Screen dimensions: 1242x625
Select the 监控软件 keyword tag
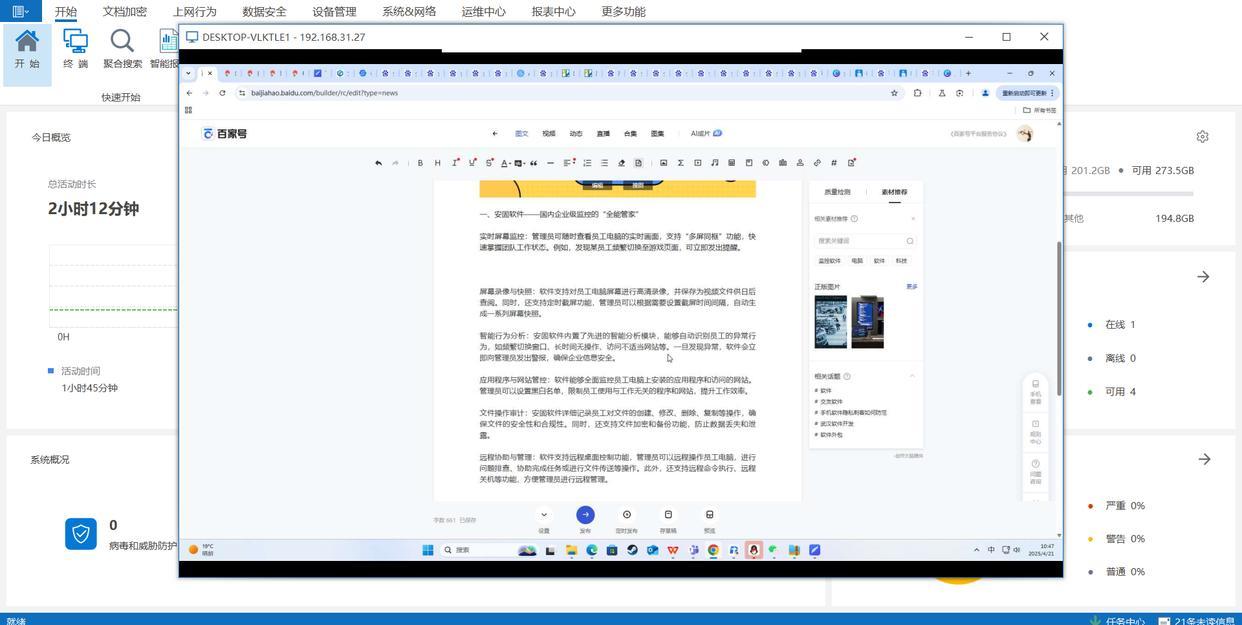tap(829, 261)
